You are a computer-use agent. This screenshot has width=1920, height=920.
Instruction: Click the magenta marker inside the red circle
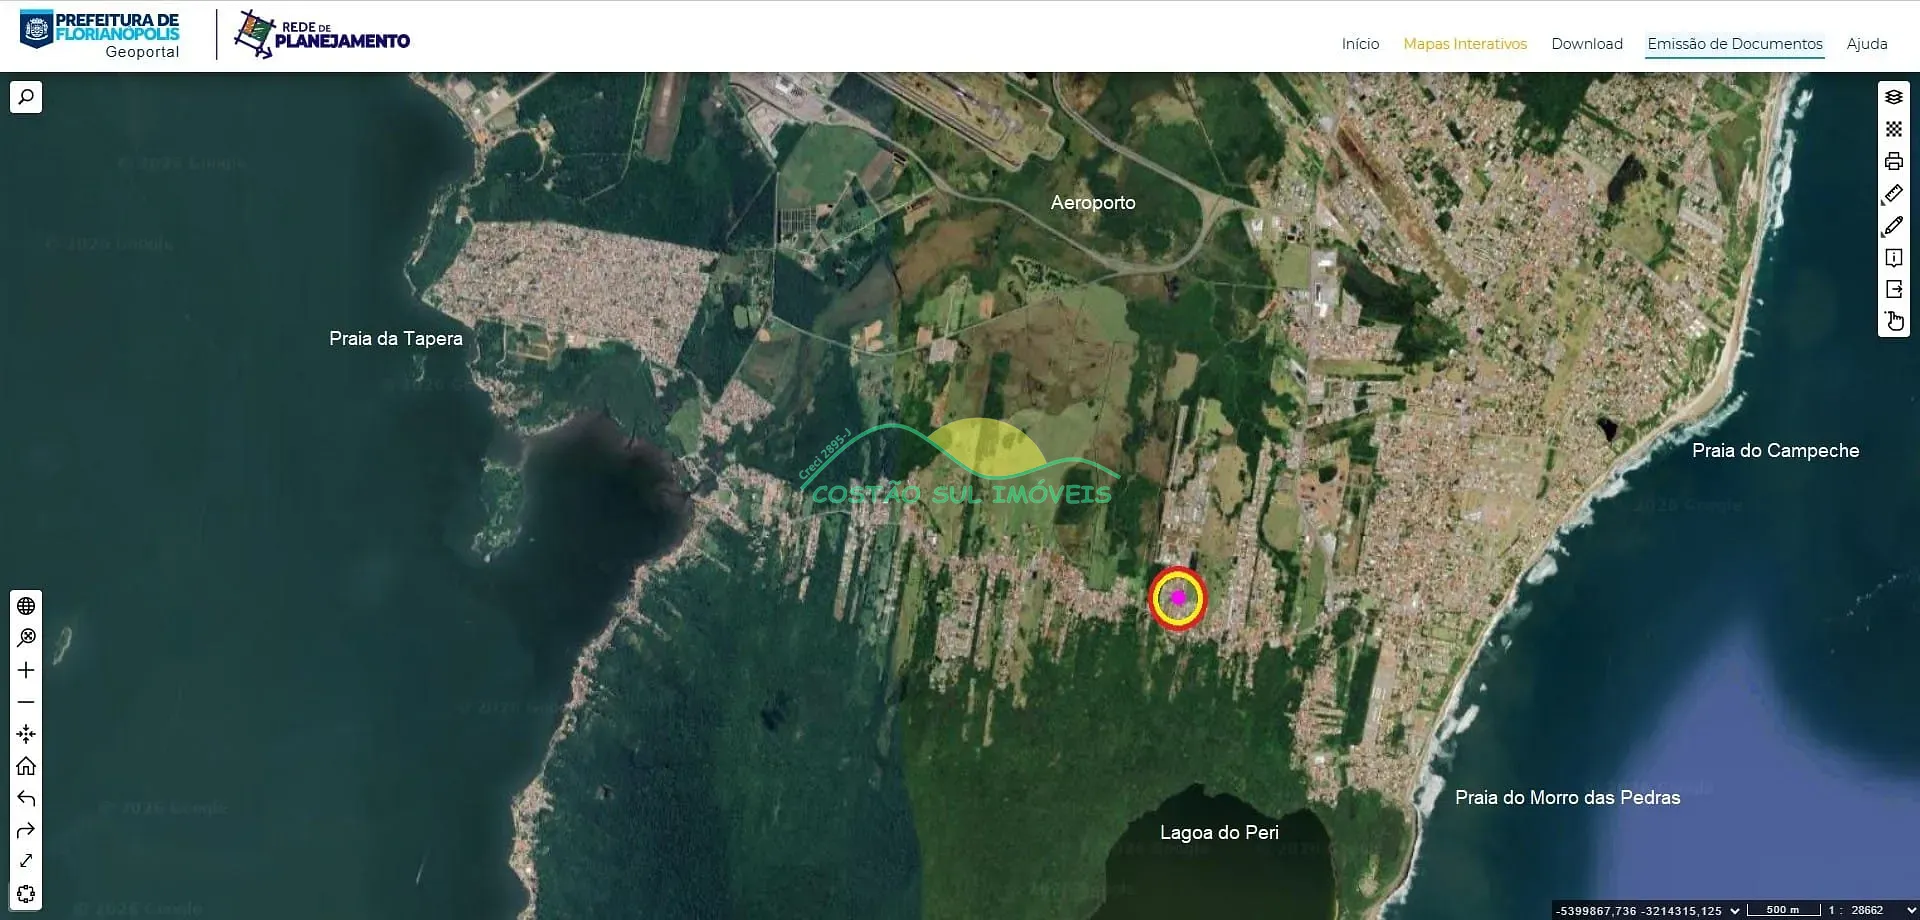[x=1178, y=597]
